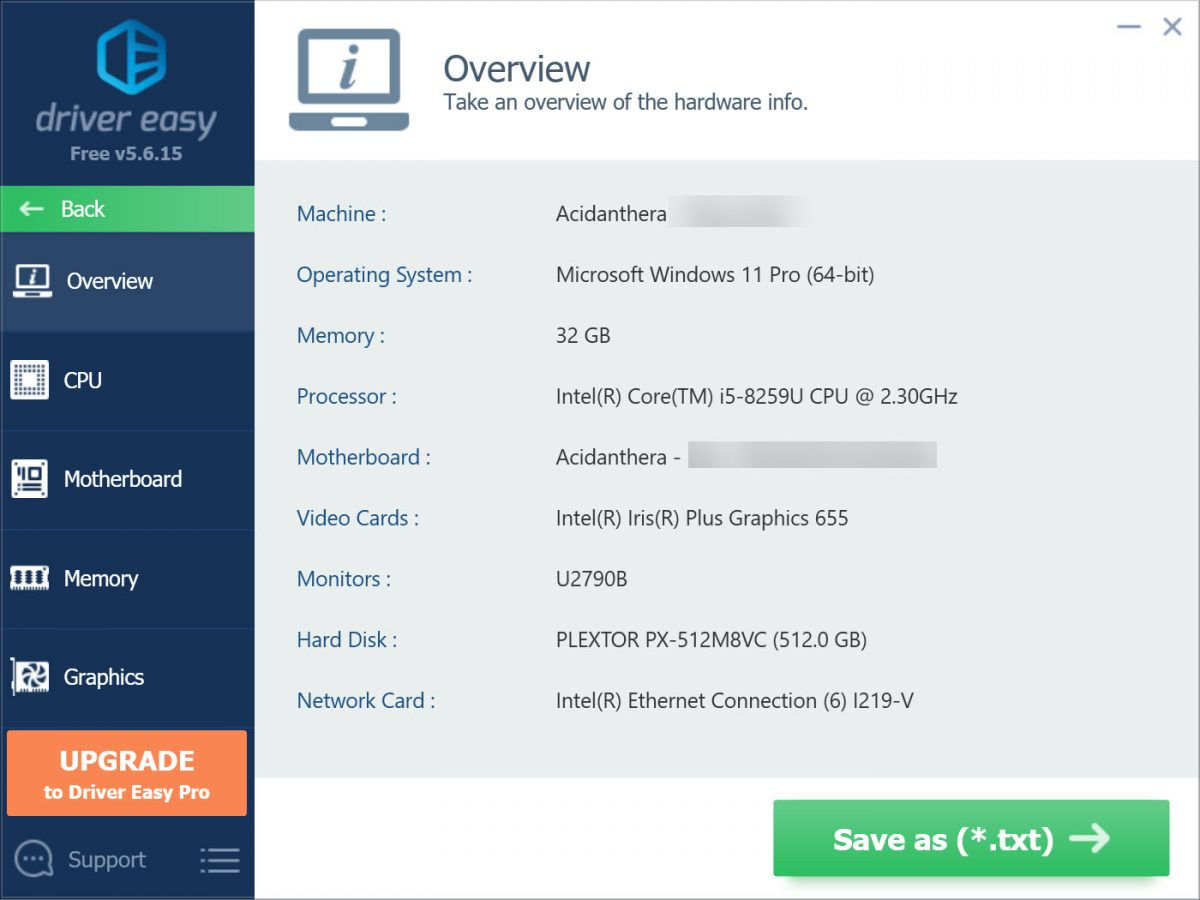Click Save as (*.txt) button
The height and width of the screenshot is (900, 1200).
[971, 838]
